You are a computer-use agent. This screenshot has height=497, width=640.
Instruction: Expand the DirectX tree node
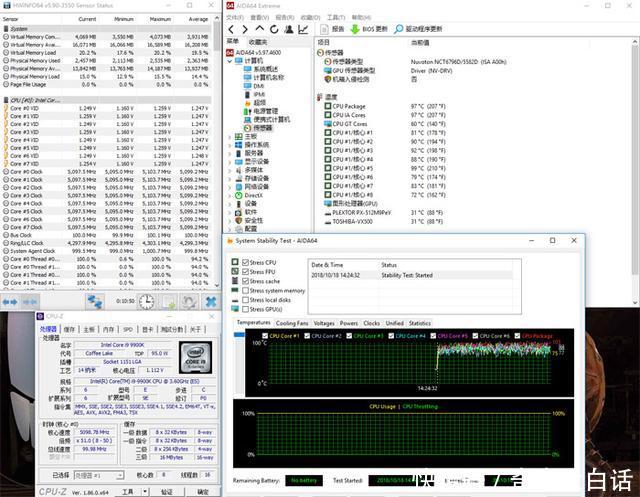[230, 195]
